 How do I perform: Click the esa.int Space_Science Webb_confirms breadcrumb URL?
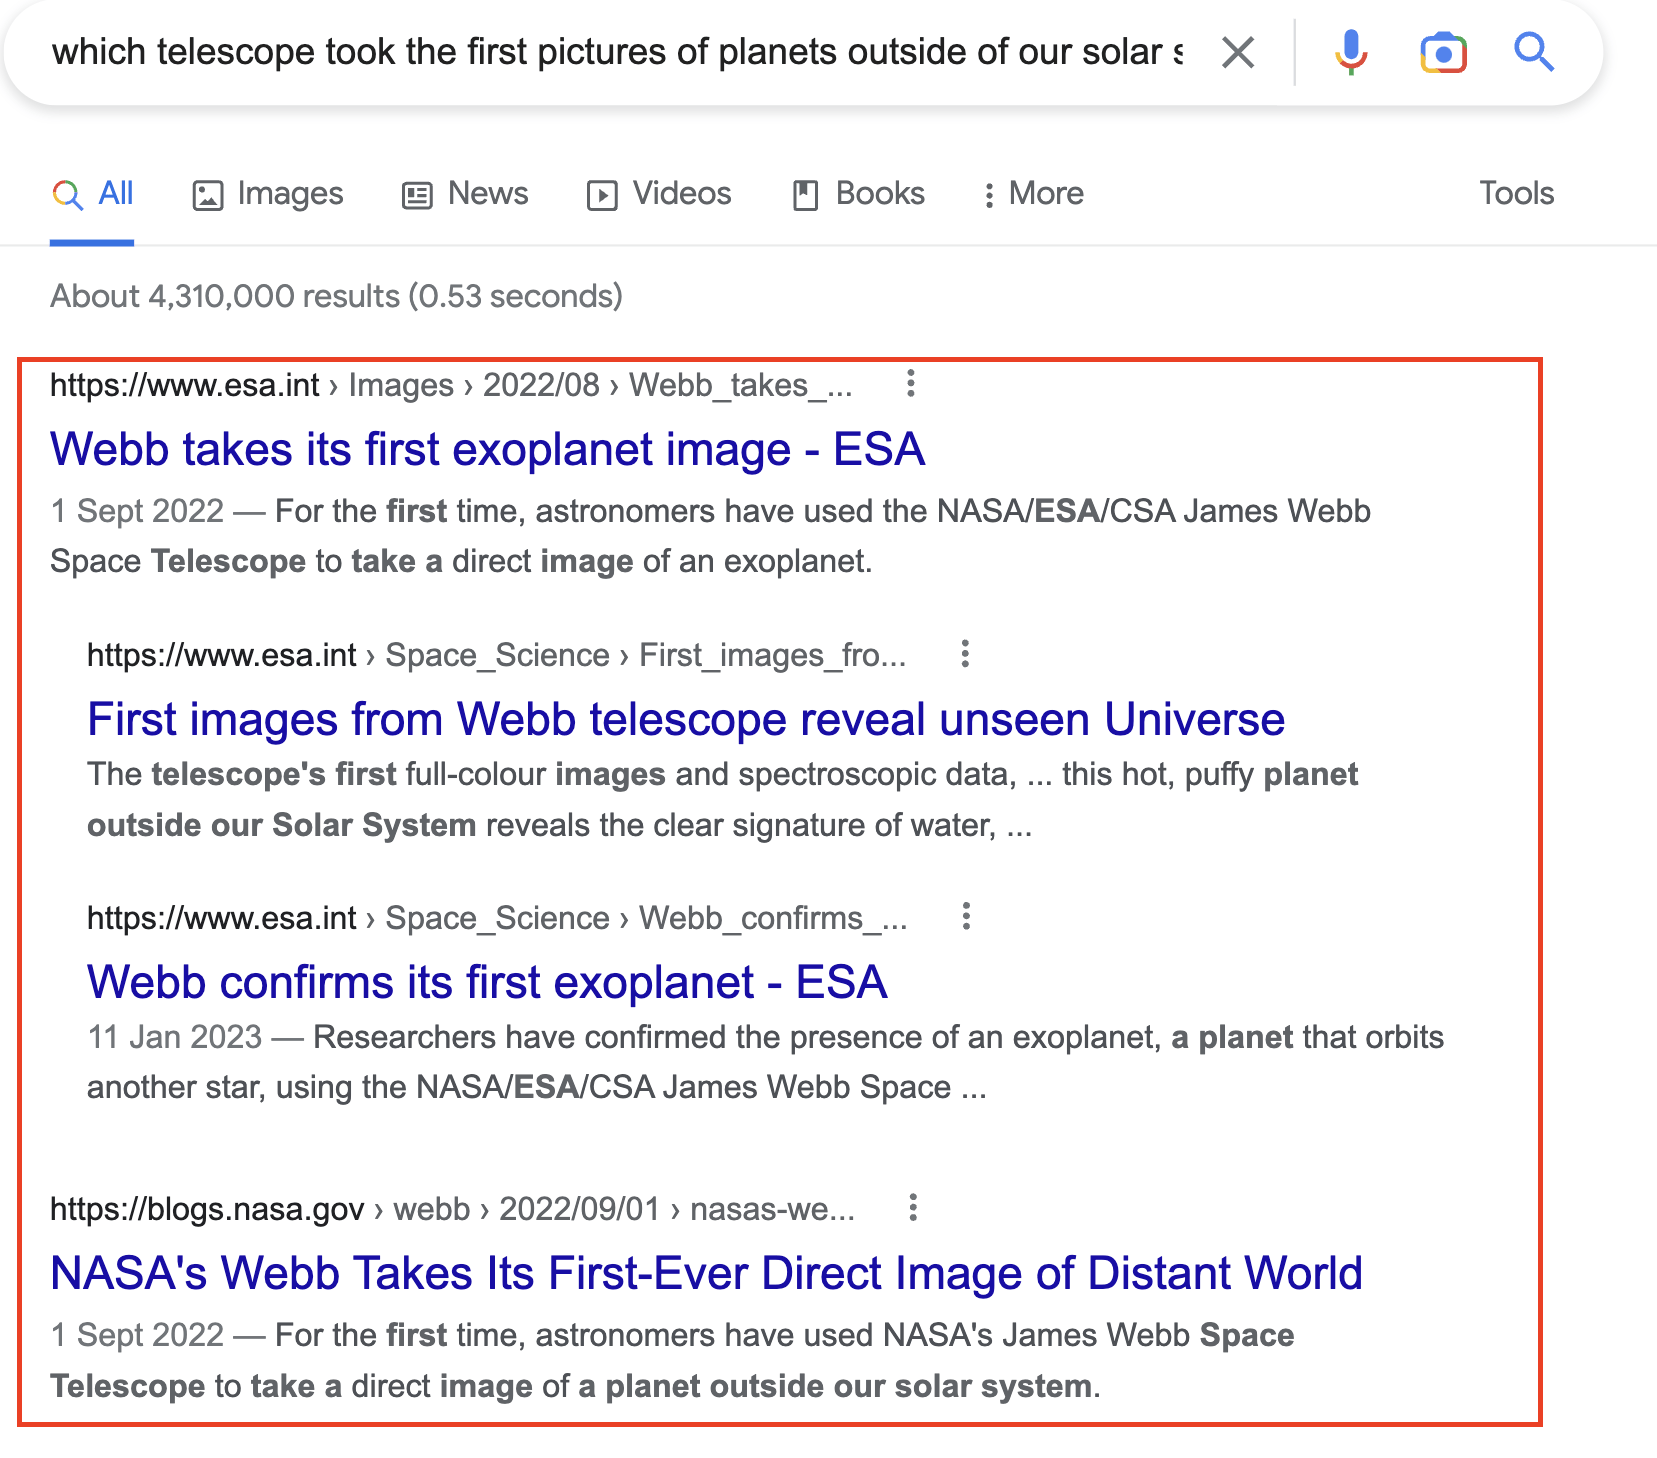click(x=497, y=918)
